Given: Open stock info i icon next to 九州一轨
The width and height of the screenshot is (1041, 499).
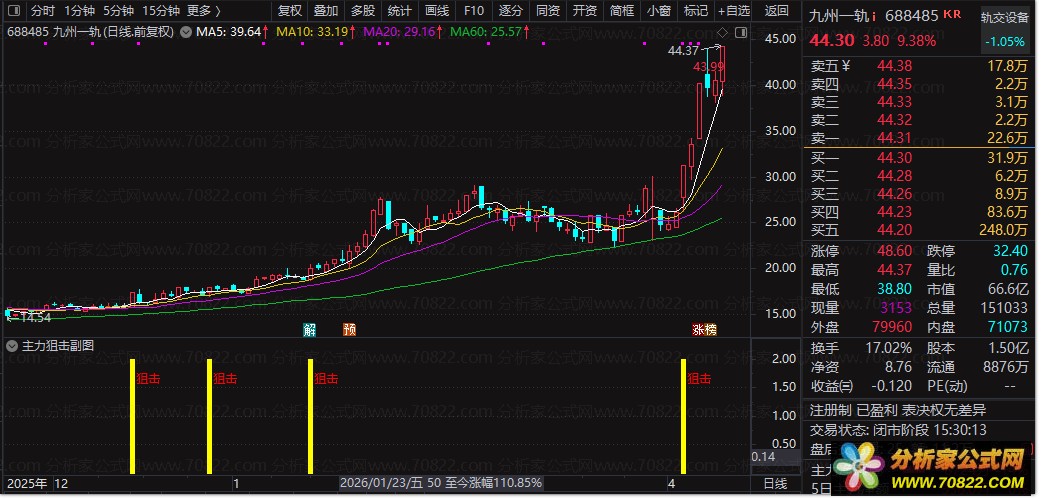Looking at the screenshot, I should [x=874, y=15].
